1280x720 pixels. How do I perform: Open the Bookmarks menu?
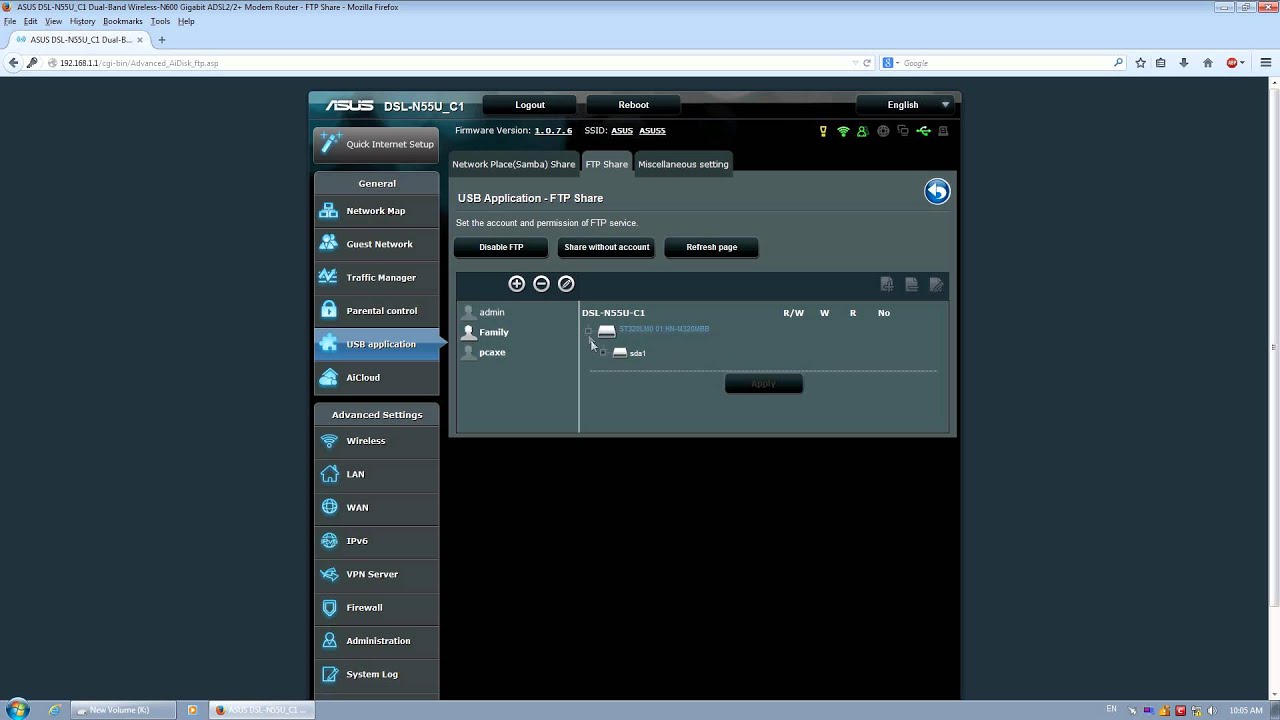pos(123,21)
